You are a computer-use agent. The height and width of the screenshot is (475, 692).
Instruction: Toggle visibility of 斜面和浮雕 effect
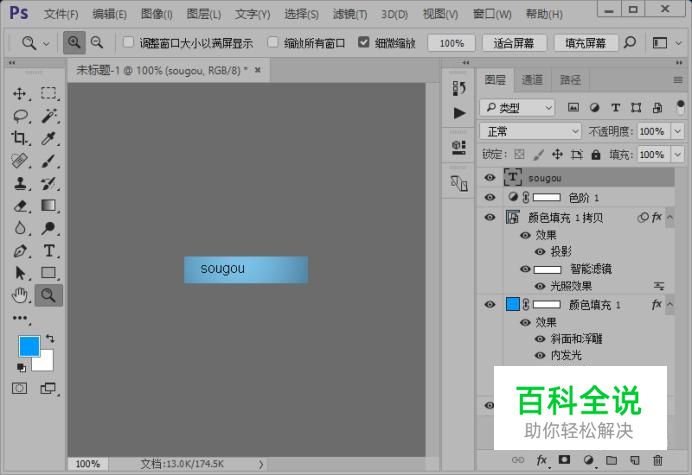(x=540, y=339)
